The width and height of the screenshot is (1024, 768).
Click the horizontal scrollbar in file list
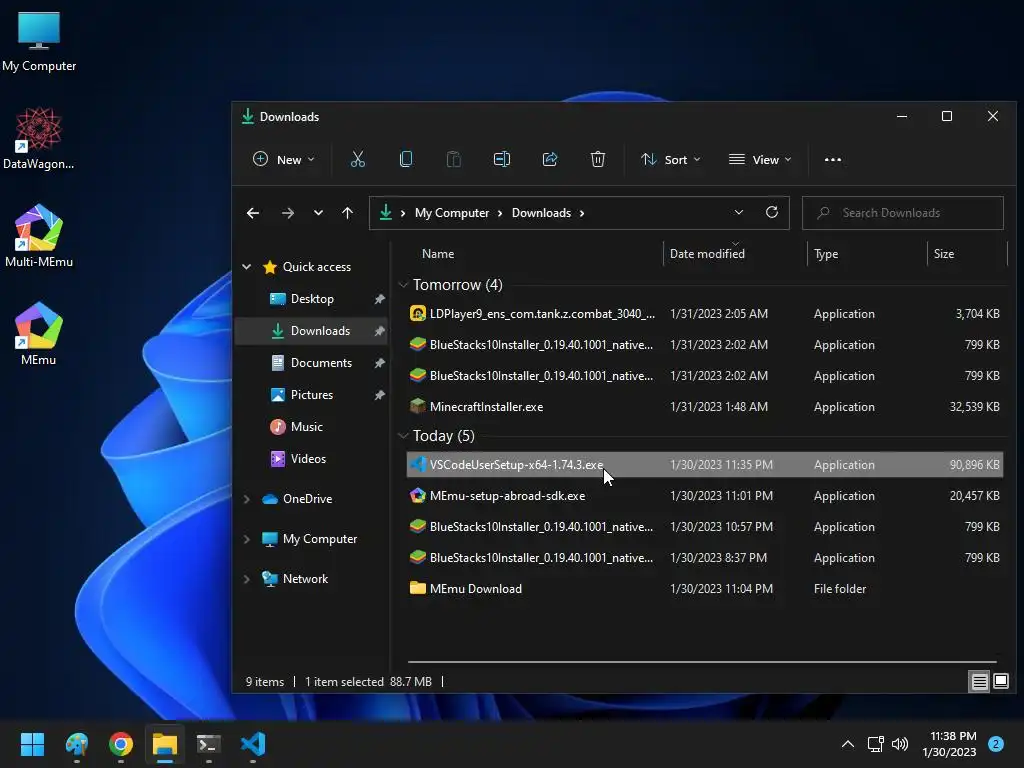click(x=702, y=662)
